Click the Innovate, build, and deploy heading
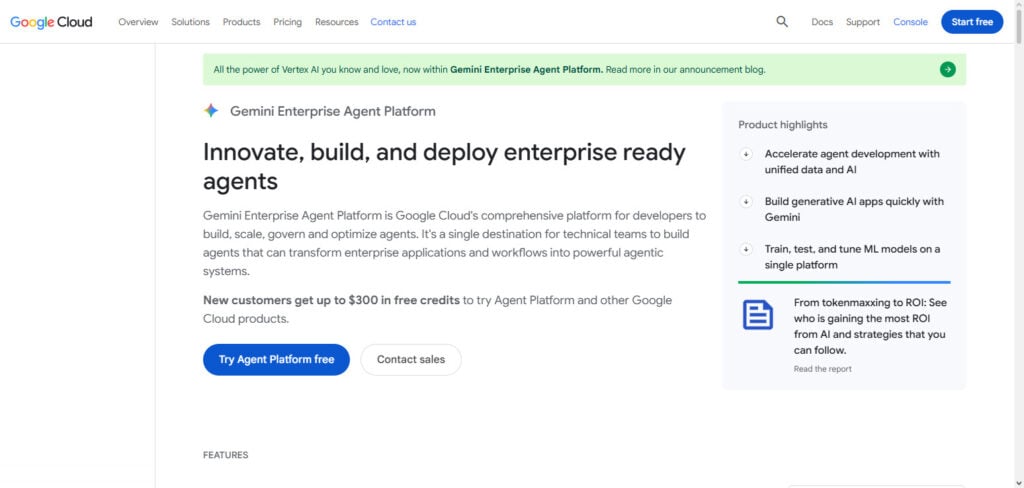The height and width of the screenshot is (488, 1024). pyautogui.click(x=445, y=167)
